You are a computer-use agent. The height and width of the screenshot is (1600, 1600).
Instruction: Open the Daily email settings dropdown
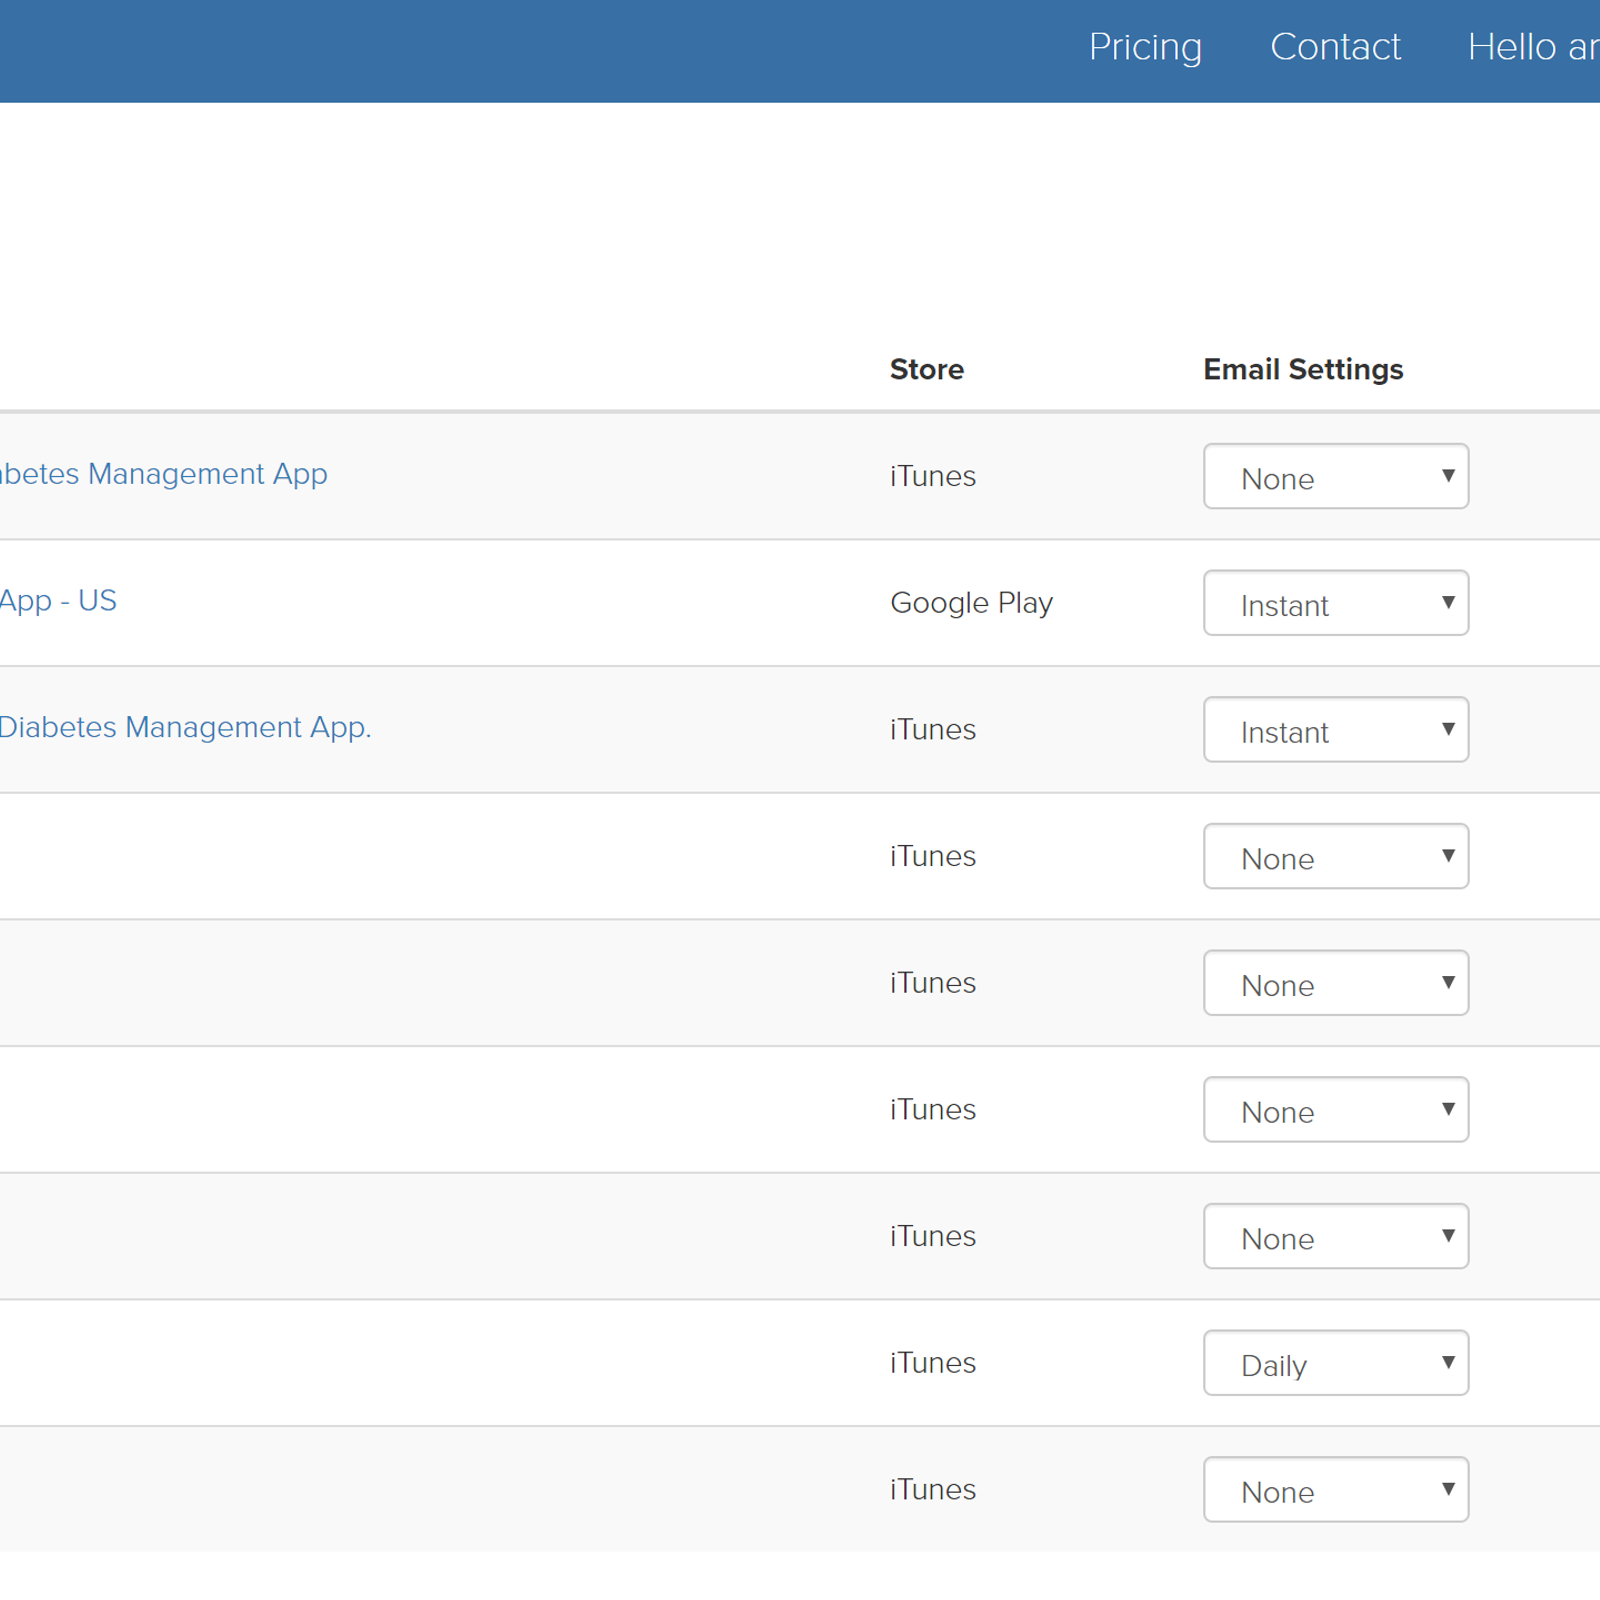click(1336, 1363)
